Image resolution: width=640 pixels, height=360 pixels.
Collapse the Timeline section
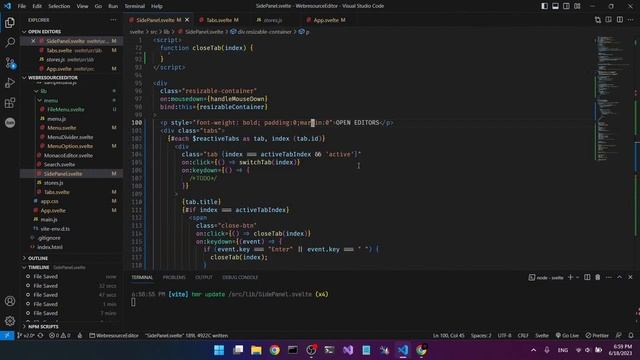(x=39, y=267)
